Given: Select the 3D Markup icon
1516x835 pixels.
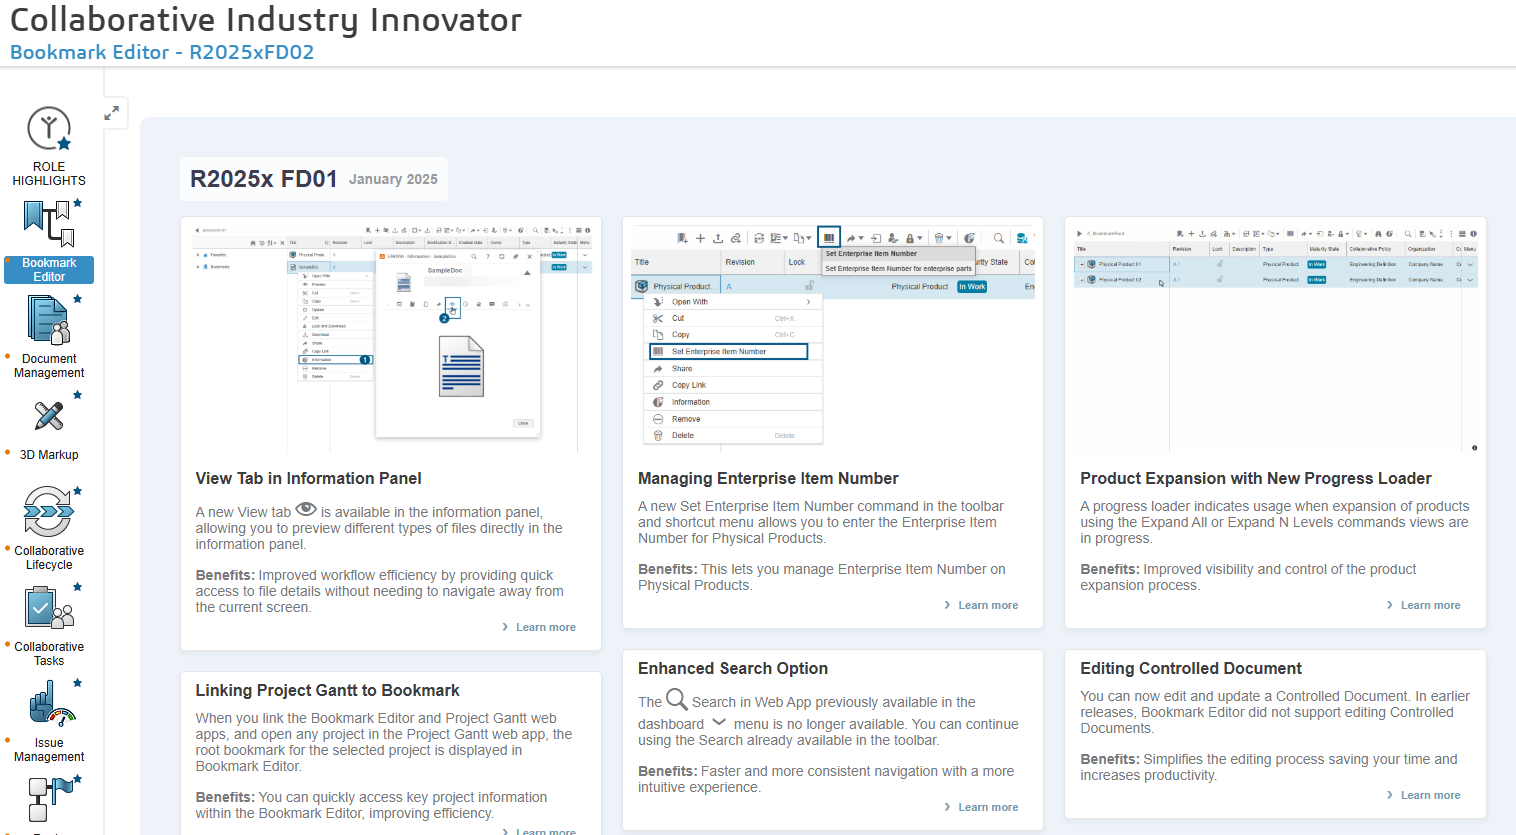Looking at the screenshot, I should [x=49, y=426].
